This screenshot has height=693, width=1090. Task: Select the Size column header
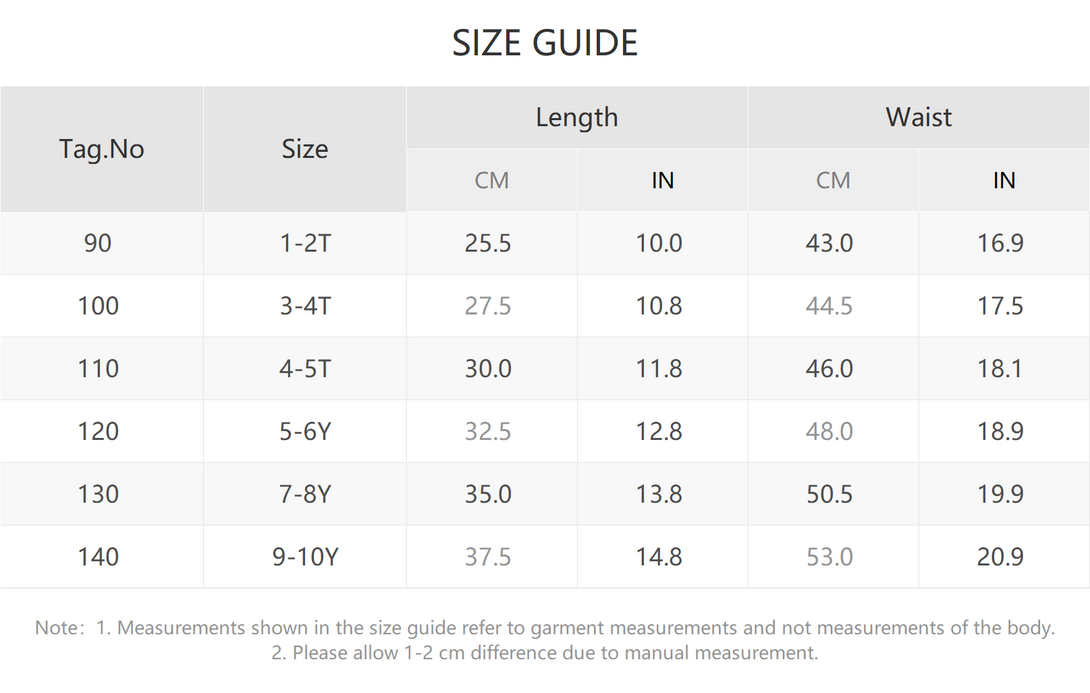click(x=304, y=149)
